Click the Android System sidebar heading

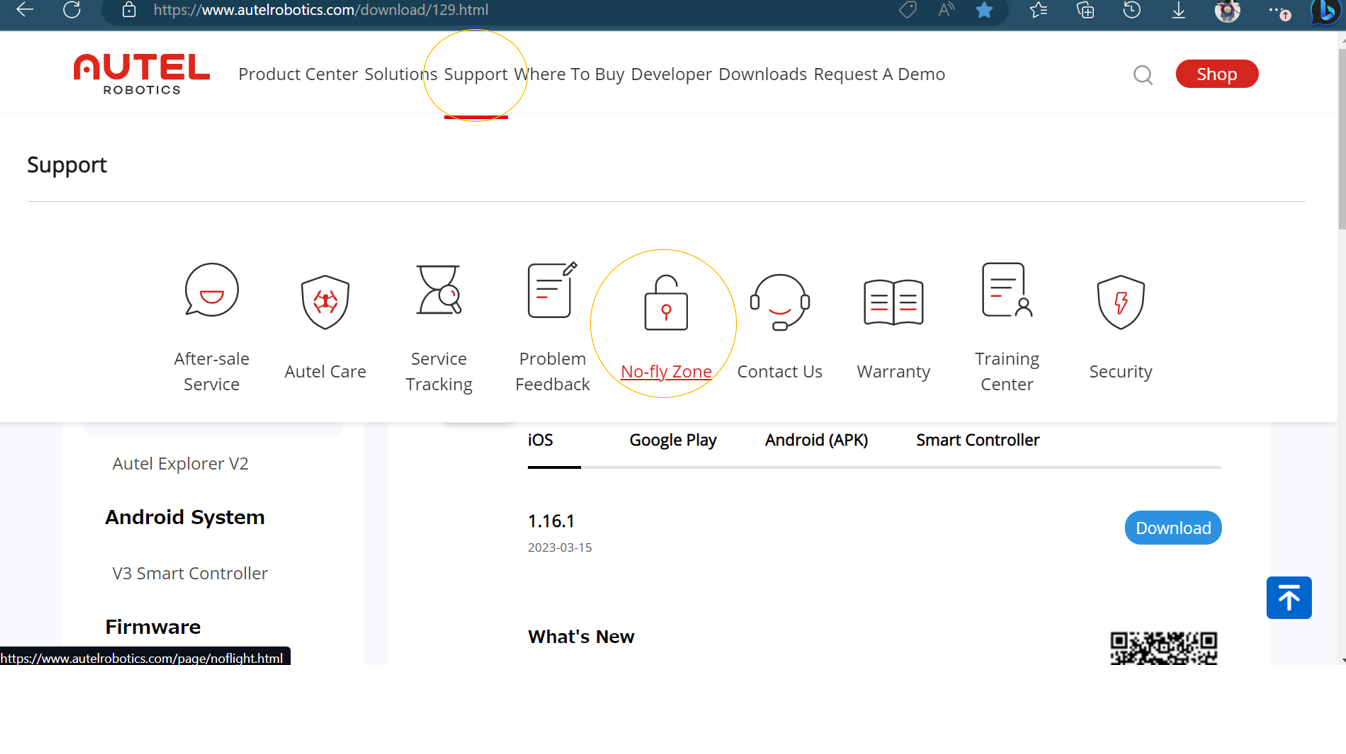185,517
